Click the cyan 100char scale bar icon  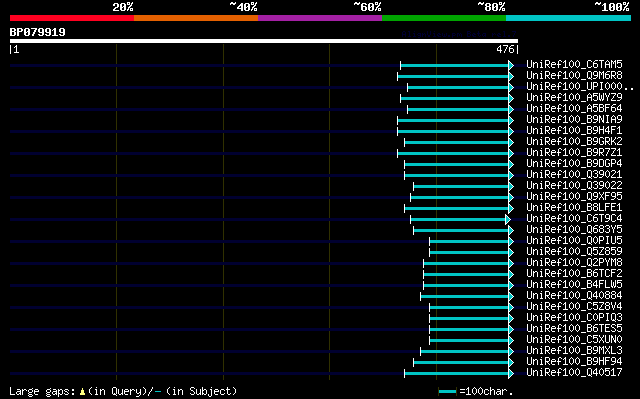click(x=447, y=392)
